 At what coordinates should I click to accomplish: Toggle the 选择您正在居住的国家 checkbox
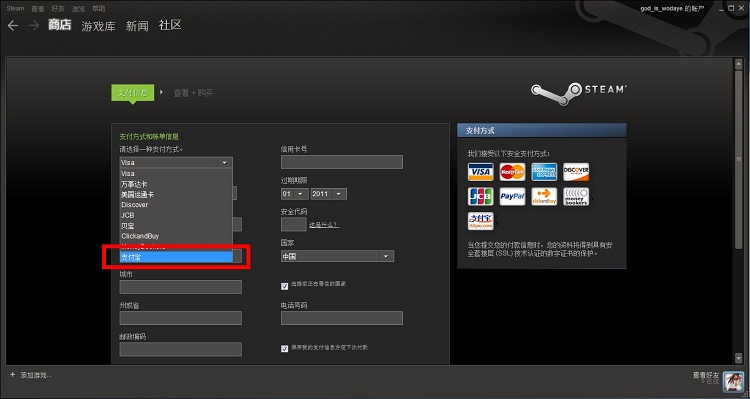(x=285, y=286)
